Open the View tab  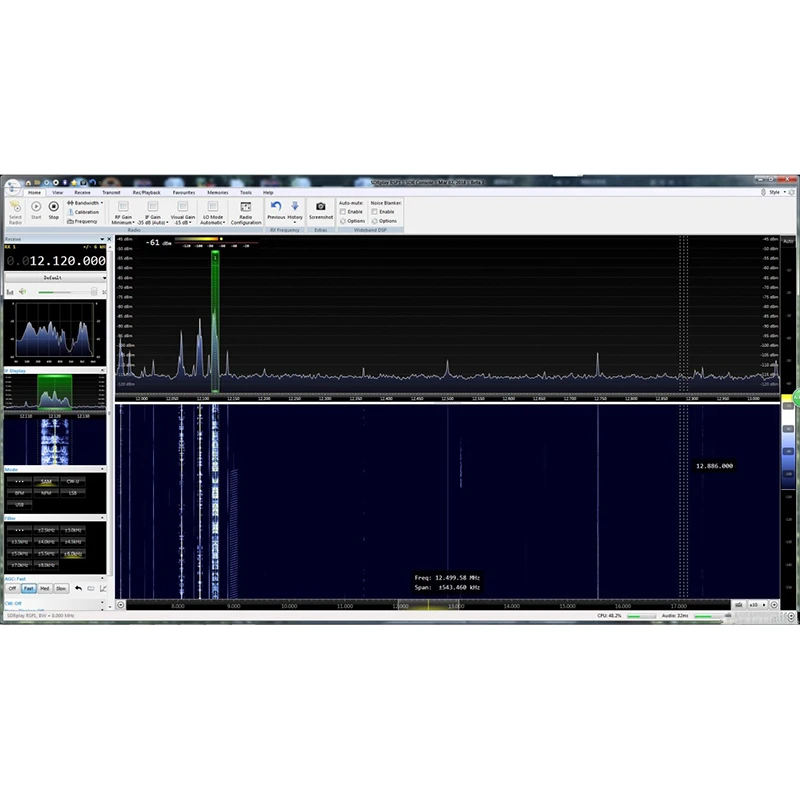(x=58, y=192)
